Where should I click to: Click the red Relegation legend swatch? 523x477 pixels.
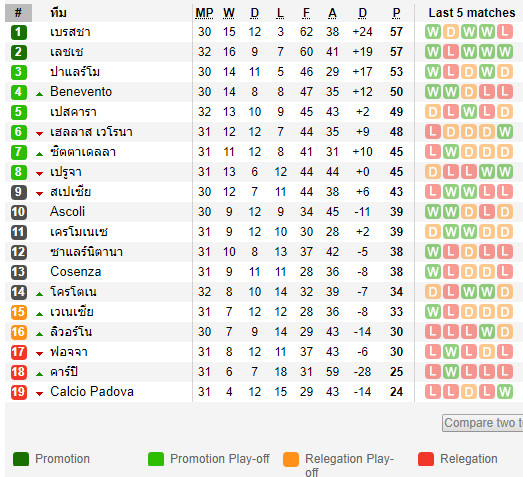(426, 459)
